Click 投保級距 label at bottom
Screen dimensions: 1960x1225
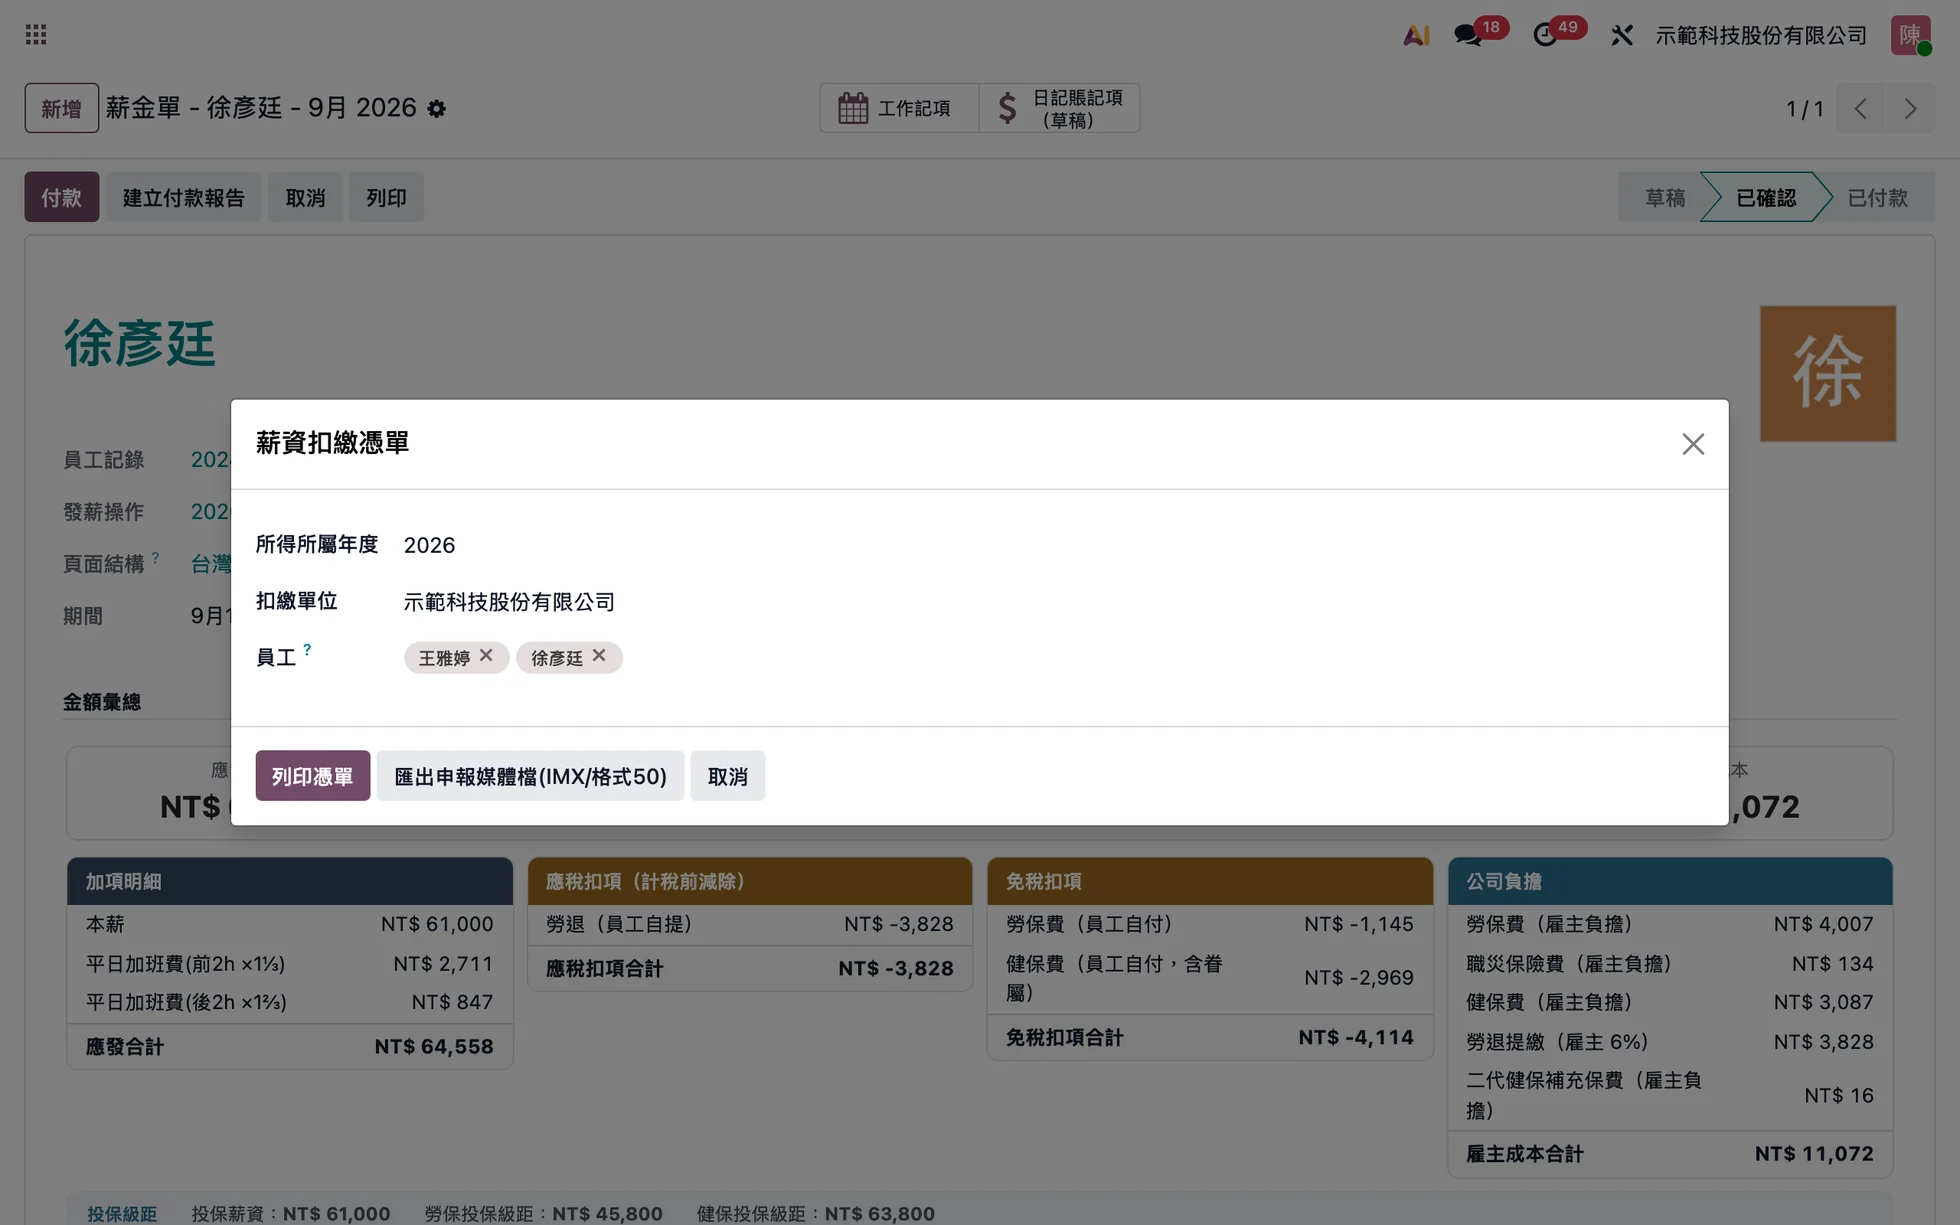click(122, 1214)
